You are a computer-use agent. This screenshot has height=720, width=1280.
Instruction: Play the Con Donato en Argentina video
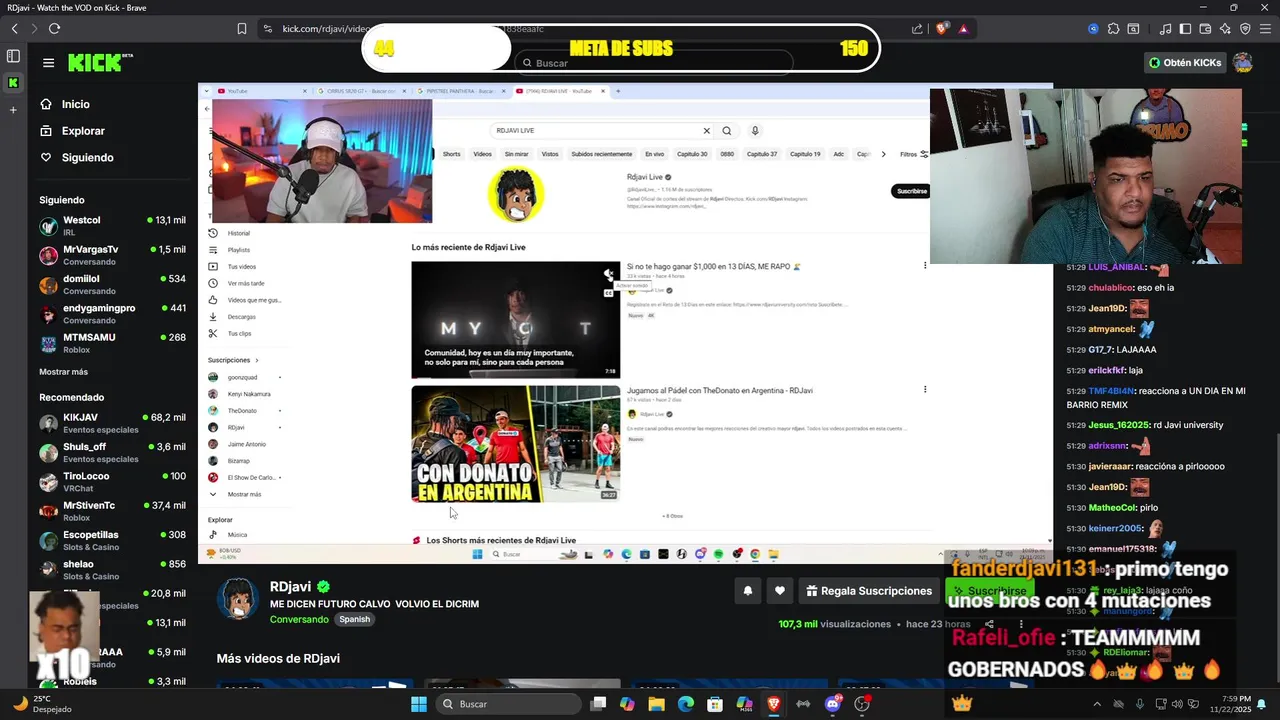tap(515, 444)
